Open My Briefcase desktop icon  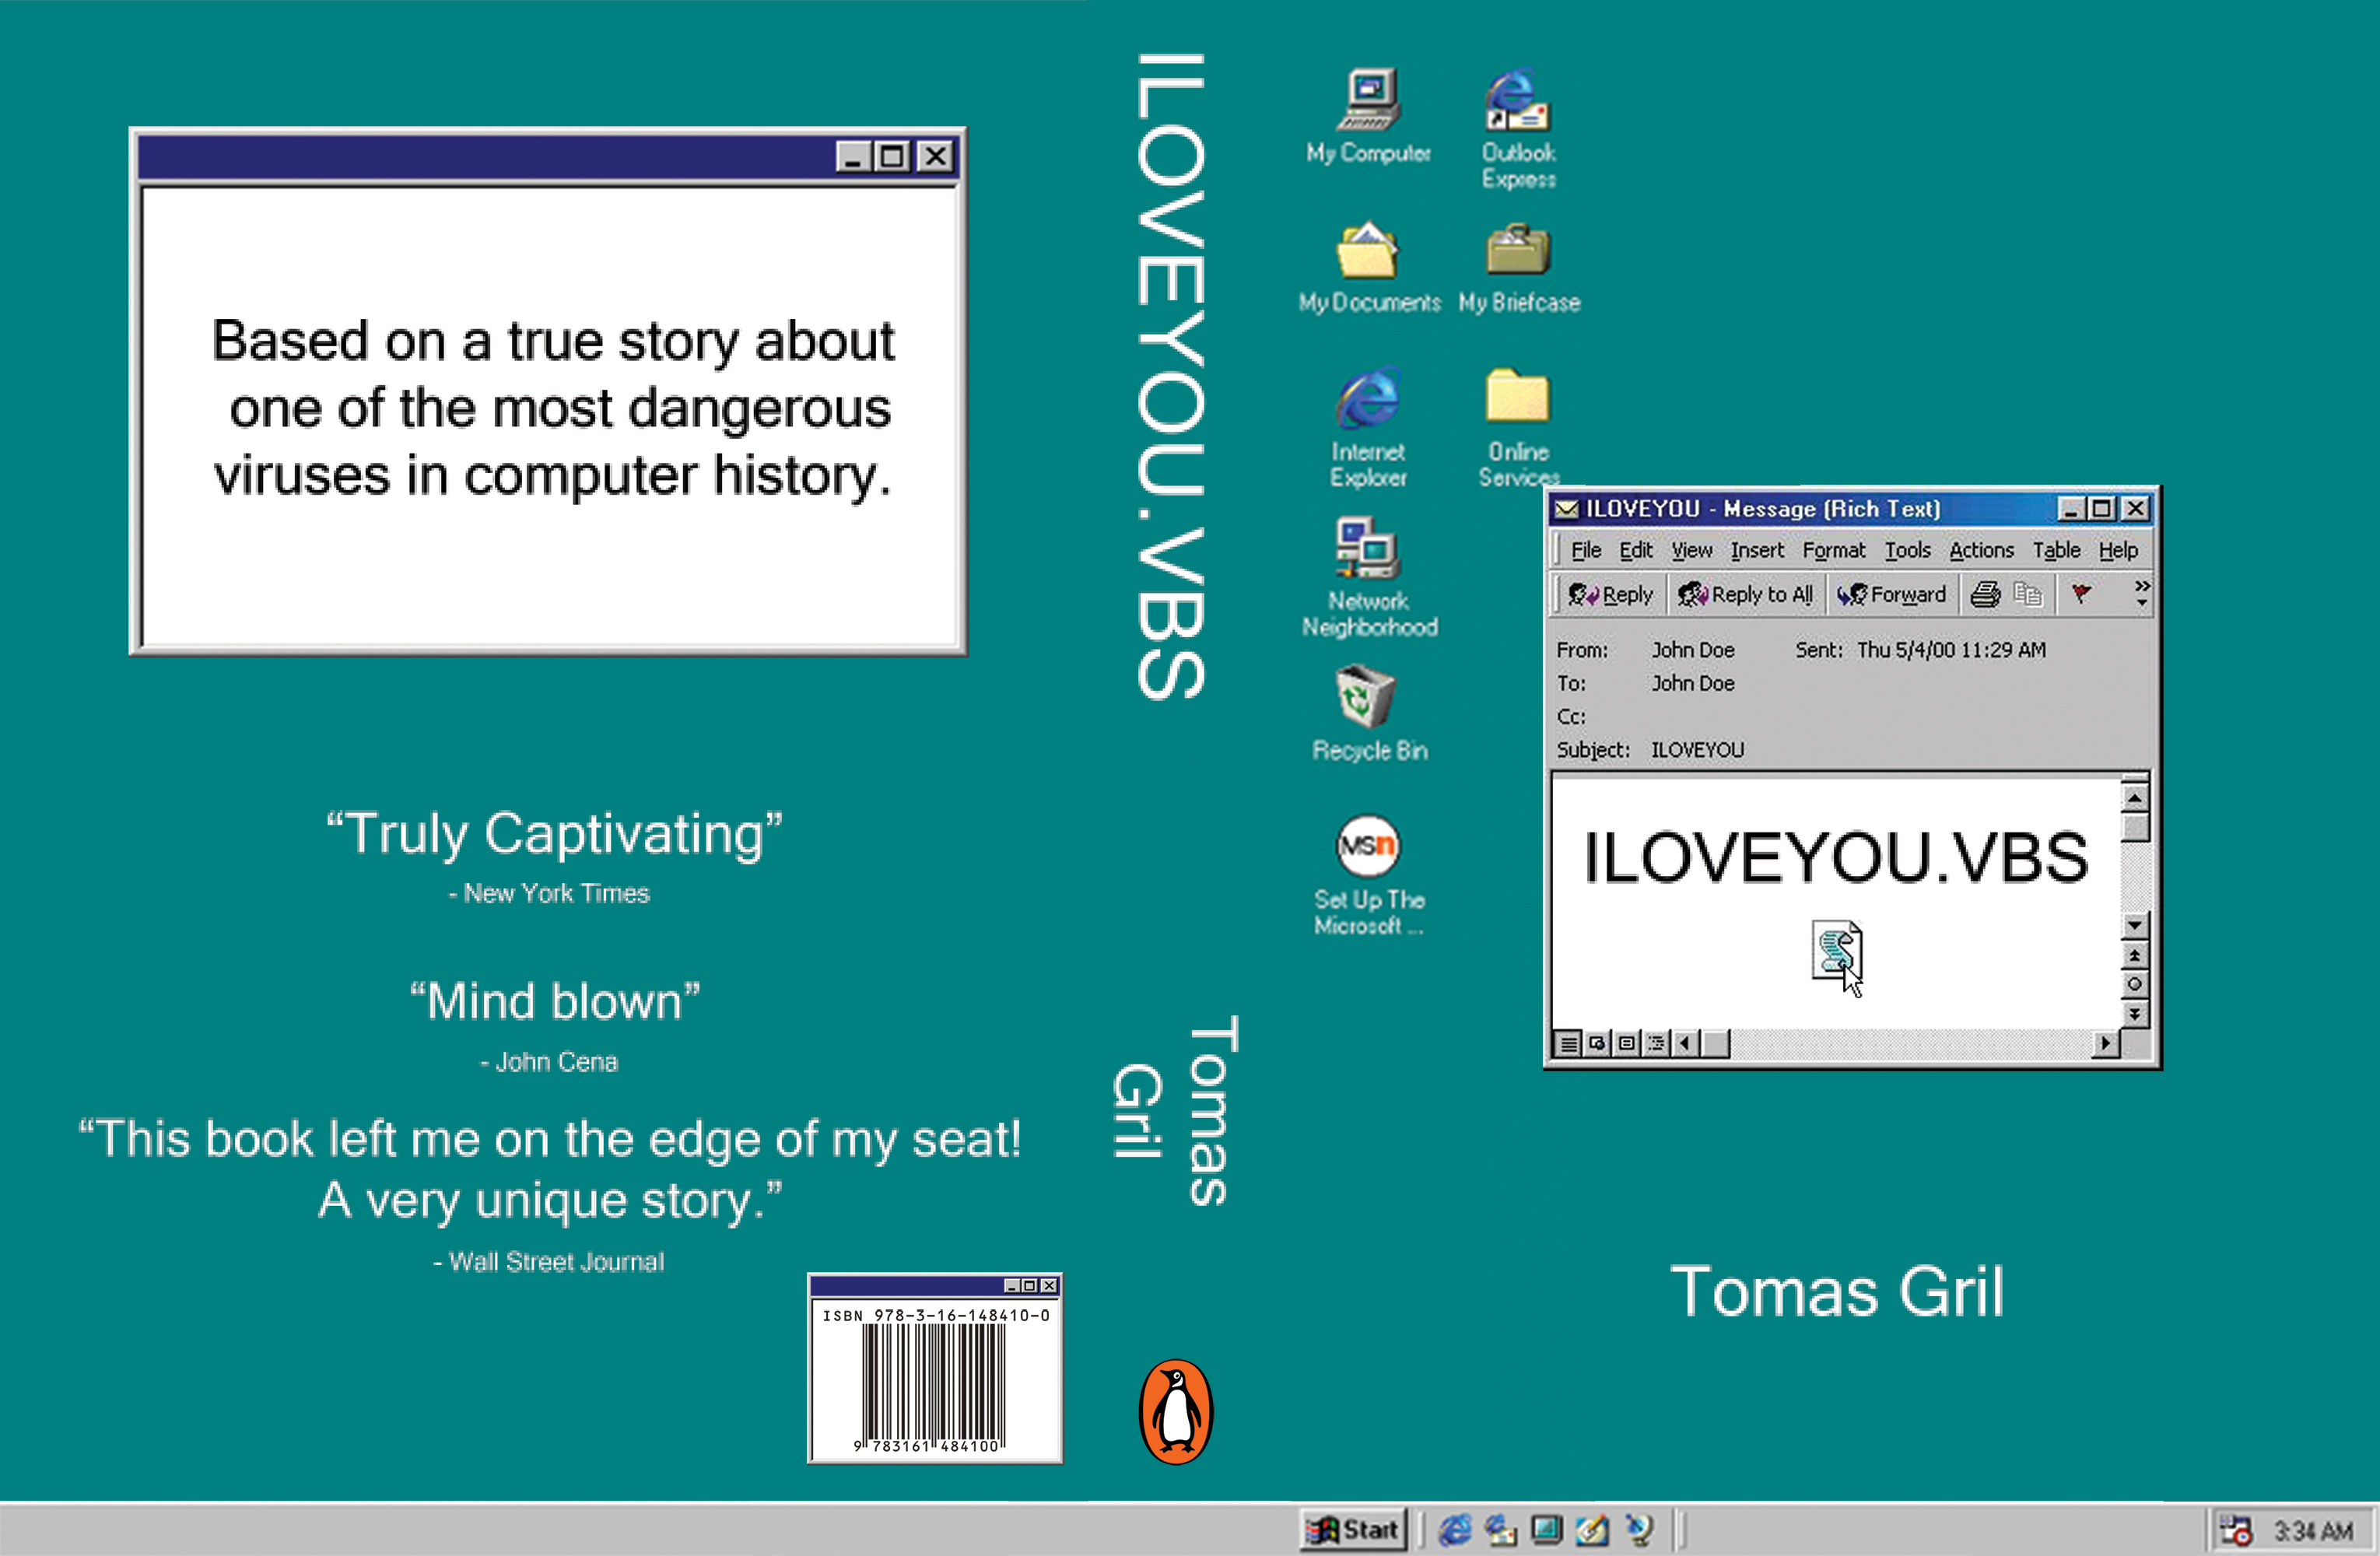pyautogui.click(x=1517, y=250)
